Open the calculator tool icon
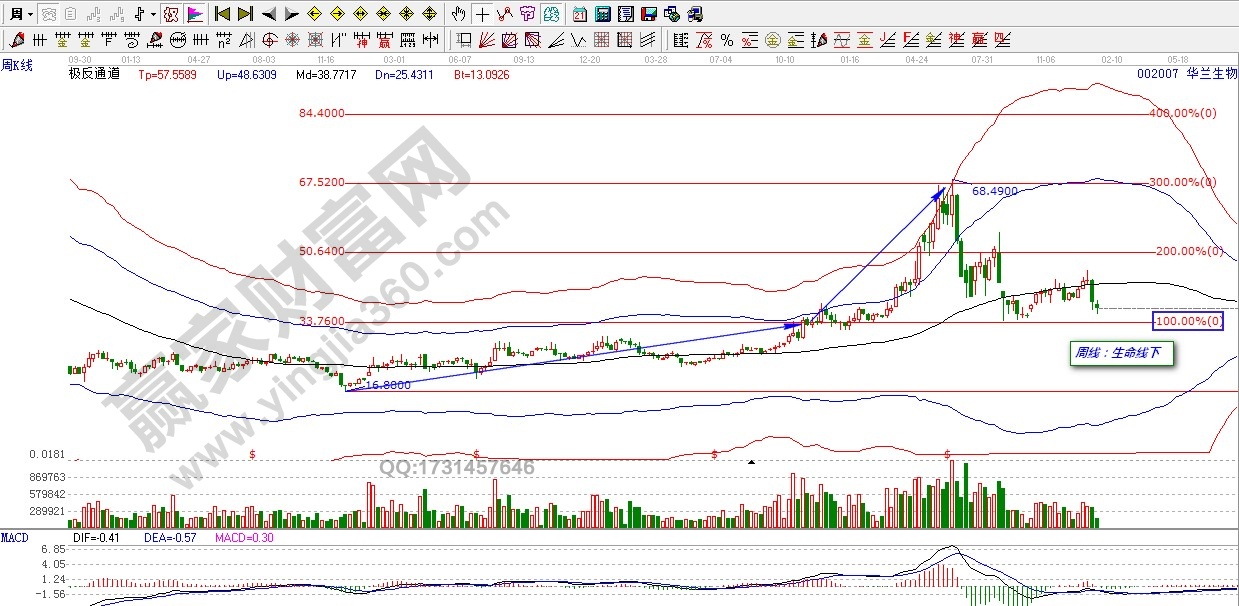 [603, 14]
